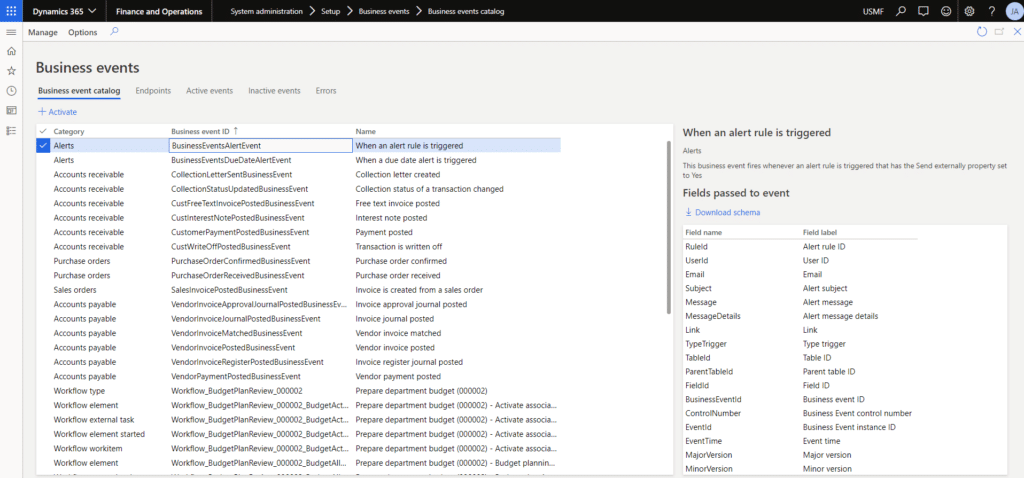
Task: Click the Name column header
Action: (x=365, y=131)
